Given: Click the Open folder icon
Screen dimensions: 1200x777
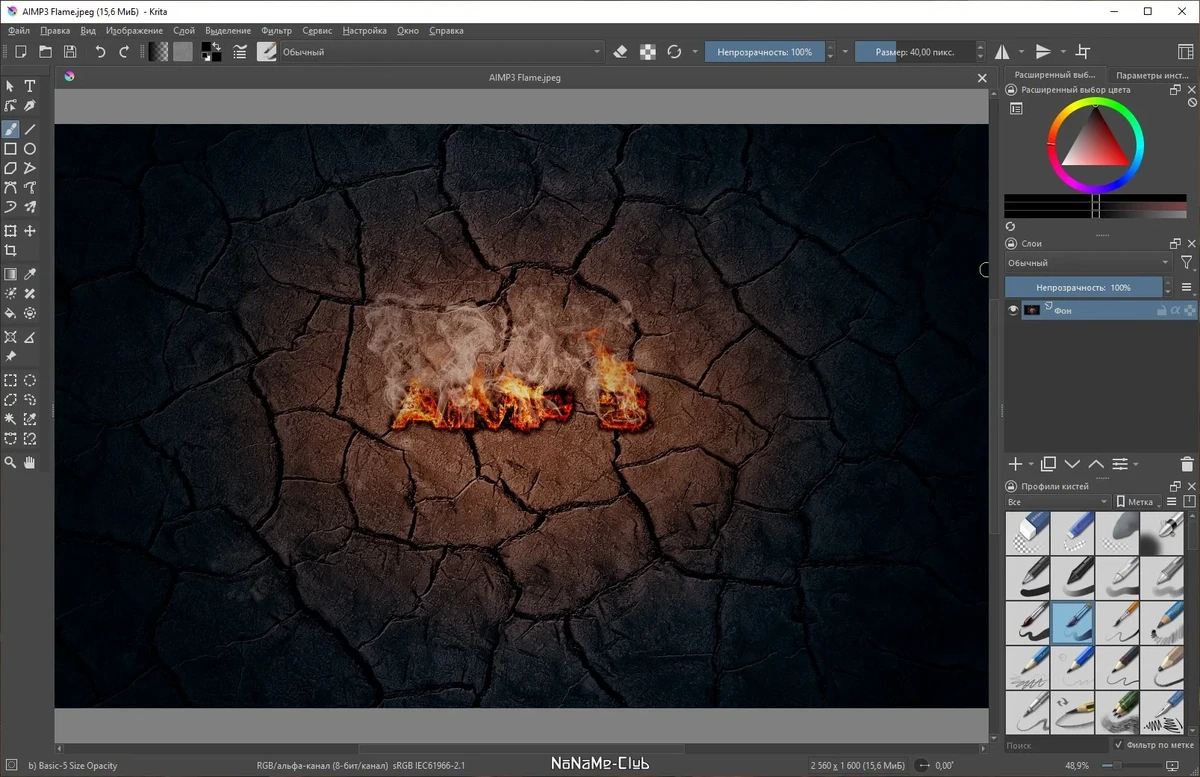Looking at the screenshot, I should click(x=45, y=51).
